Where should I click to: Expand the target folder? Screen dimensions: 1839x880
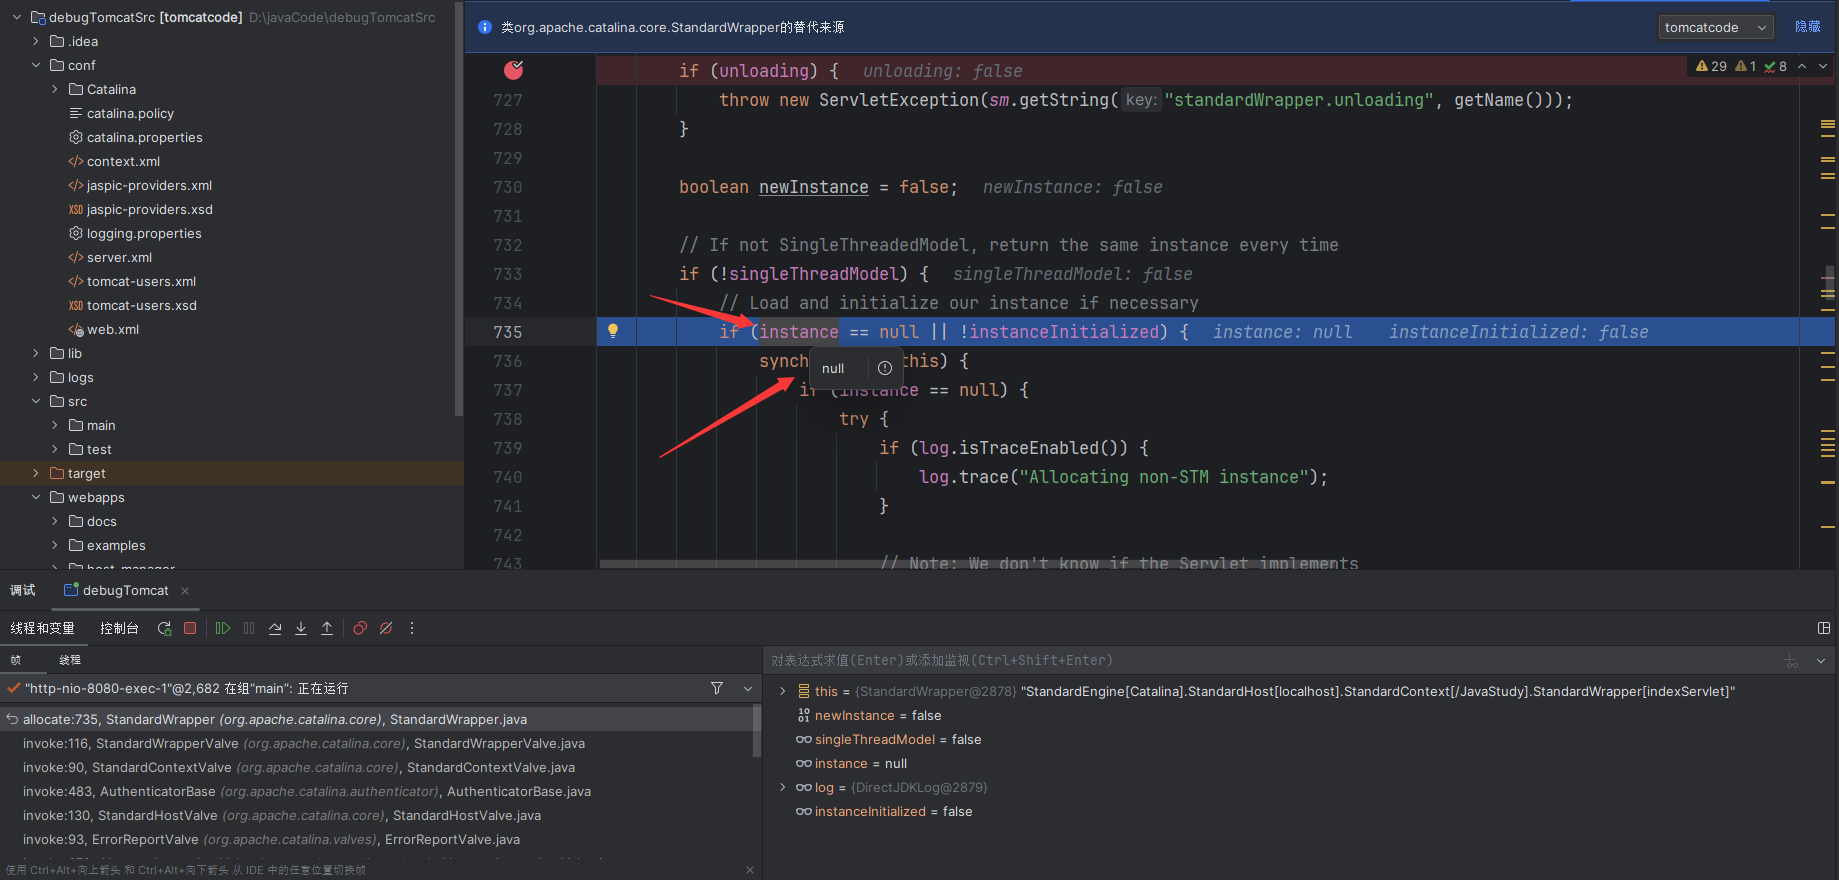(x=35, y=473)
